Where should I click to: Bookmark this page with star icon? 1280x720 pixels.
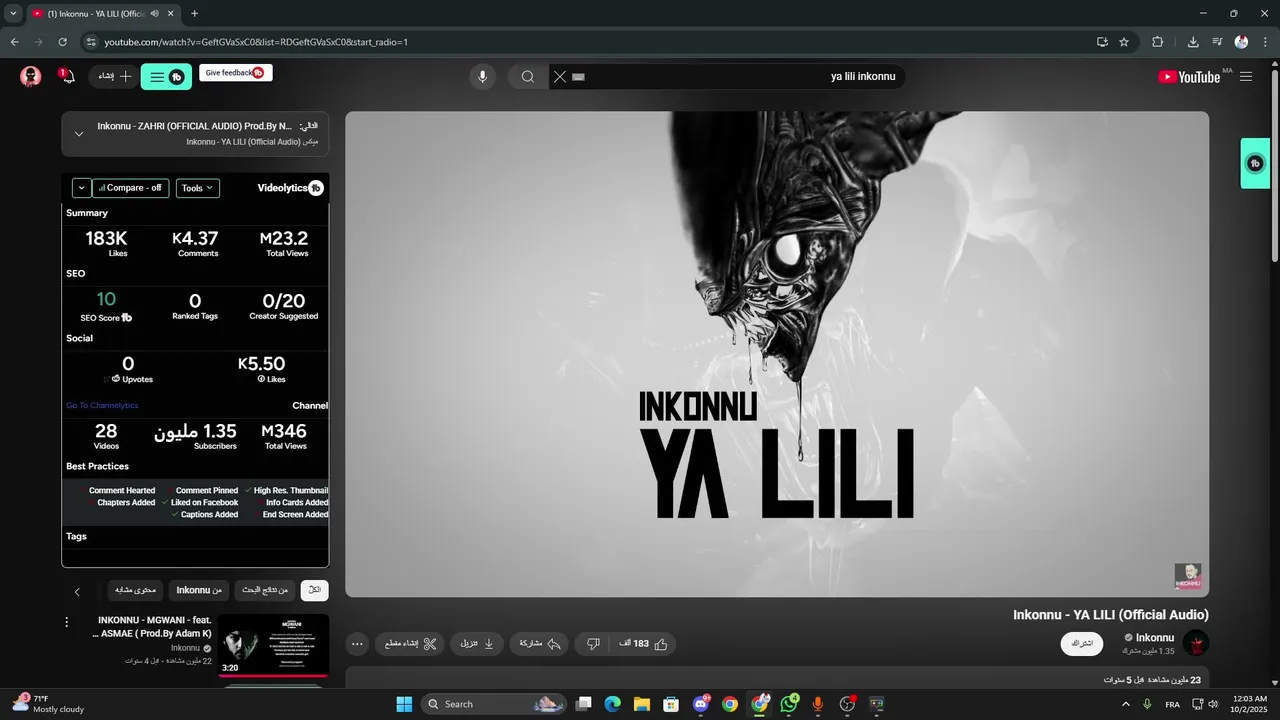[x=1124, y=42]
